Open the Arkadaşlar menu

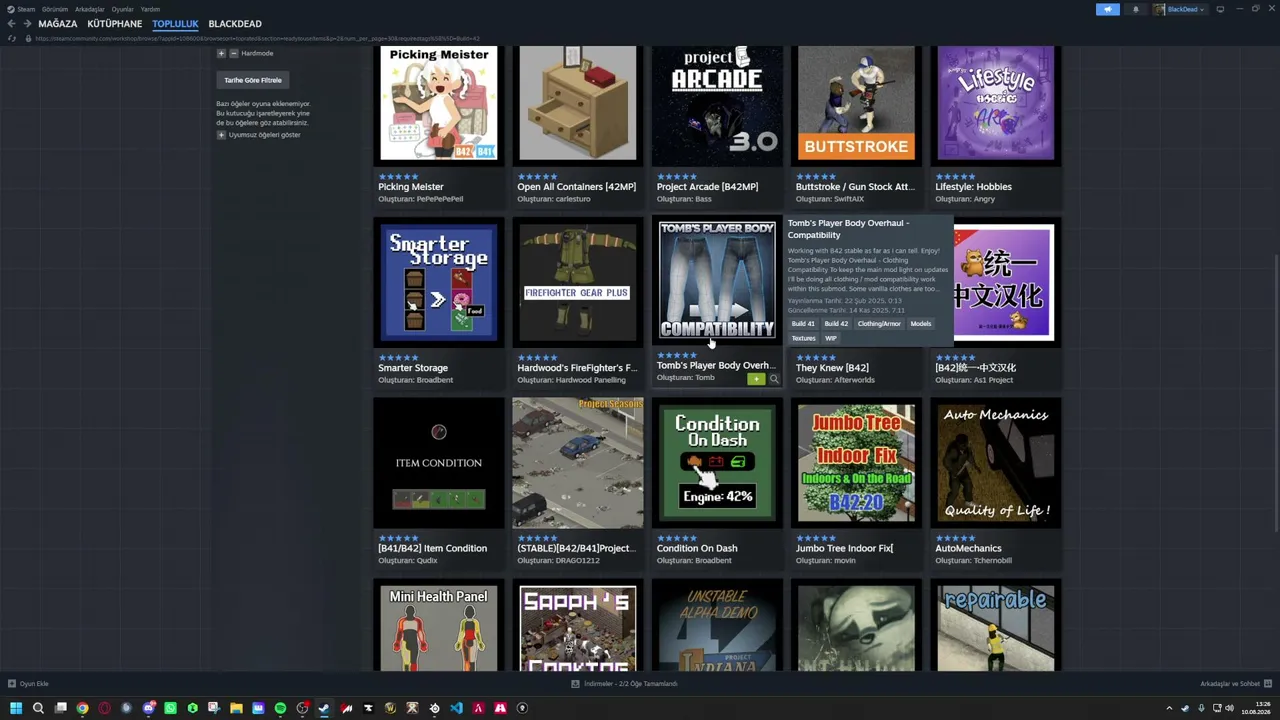click(x=90, y=9)
